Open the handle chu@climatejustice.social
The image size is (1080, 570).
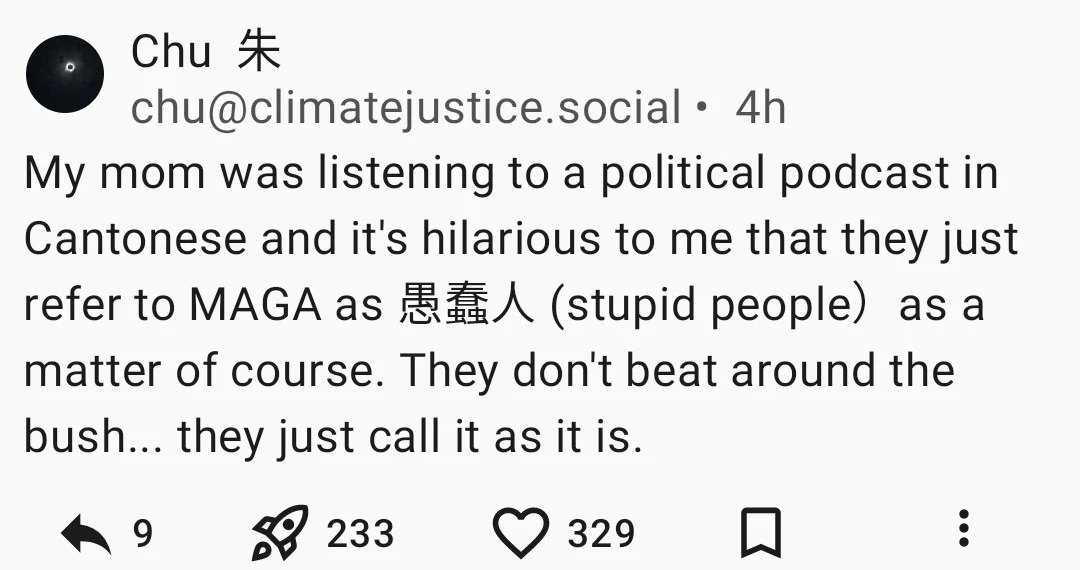pyautogui.click(x=406, y=108)
